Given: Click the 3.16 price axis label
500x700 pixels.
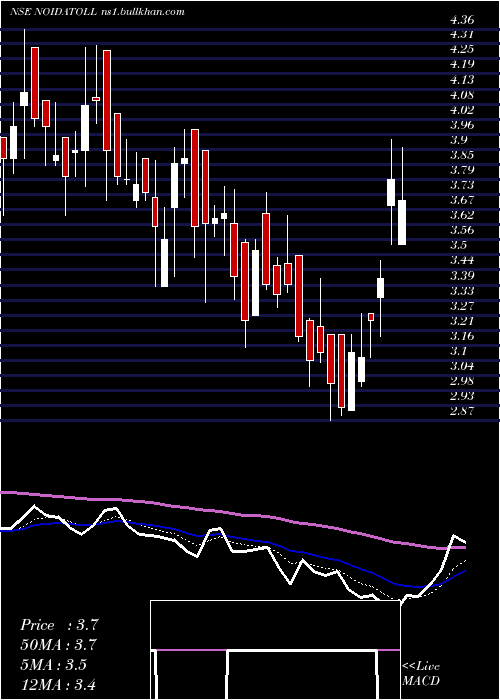Looking at the screenshot, I should [462, 336].
